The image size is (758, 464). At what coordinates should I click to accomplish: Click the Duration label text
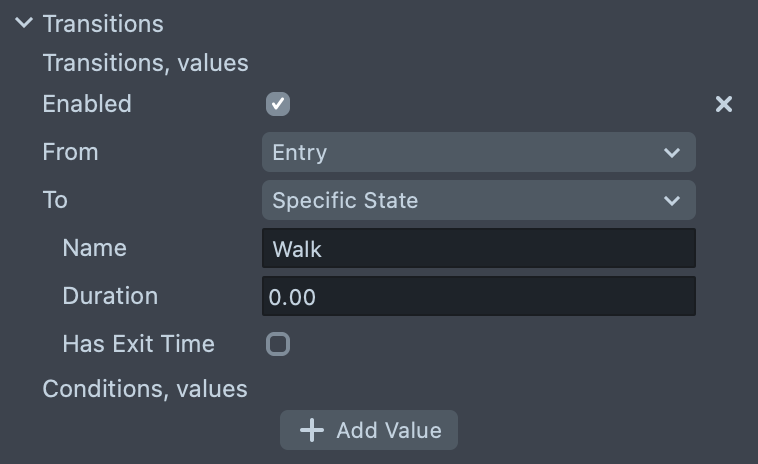[x=110, y=296]
